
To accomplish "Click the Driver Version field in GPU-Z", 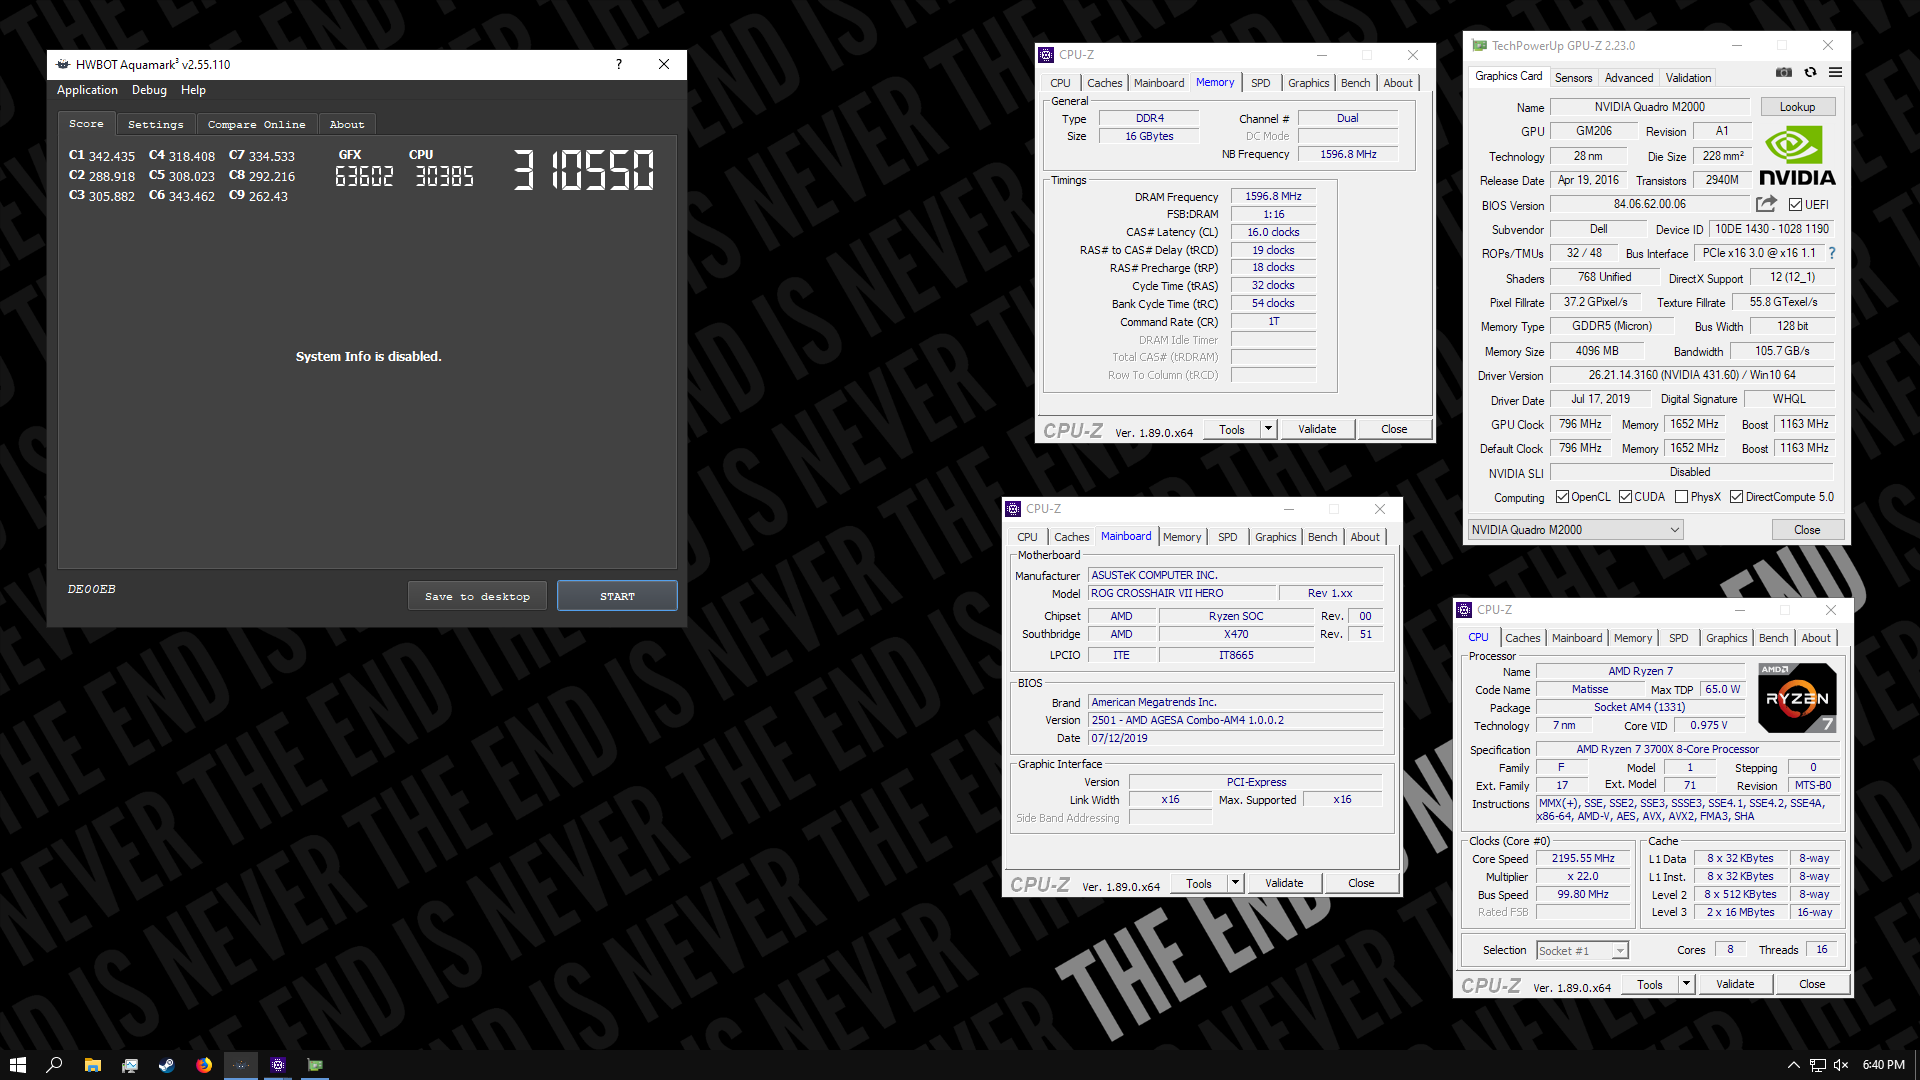I will pyautogui.click(x=1692, y=375).
